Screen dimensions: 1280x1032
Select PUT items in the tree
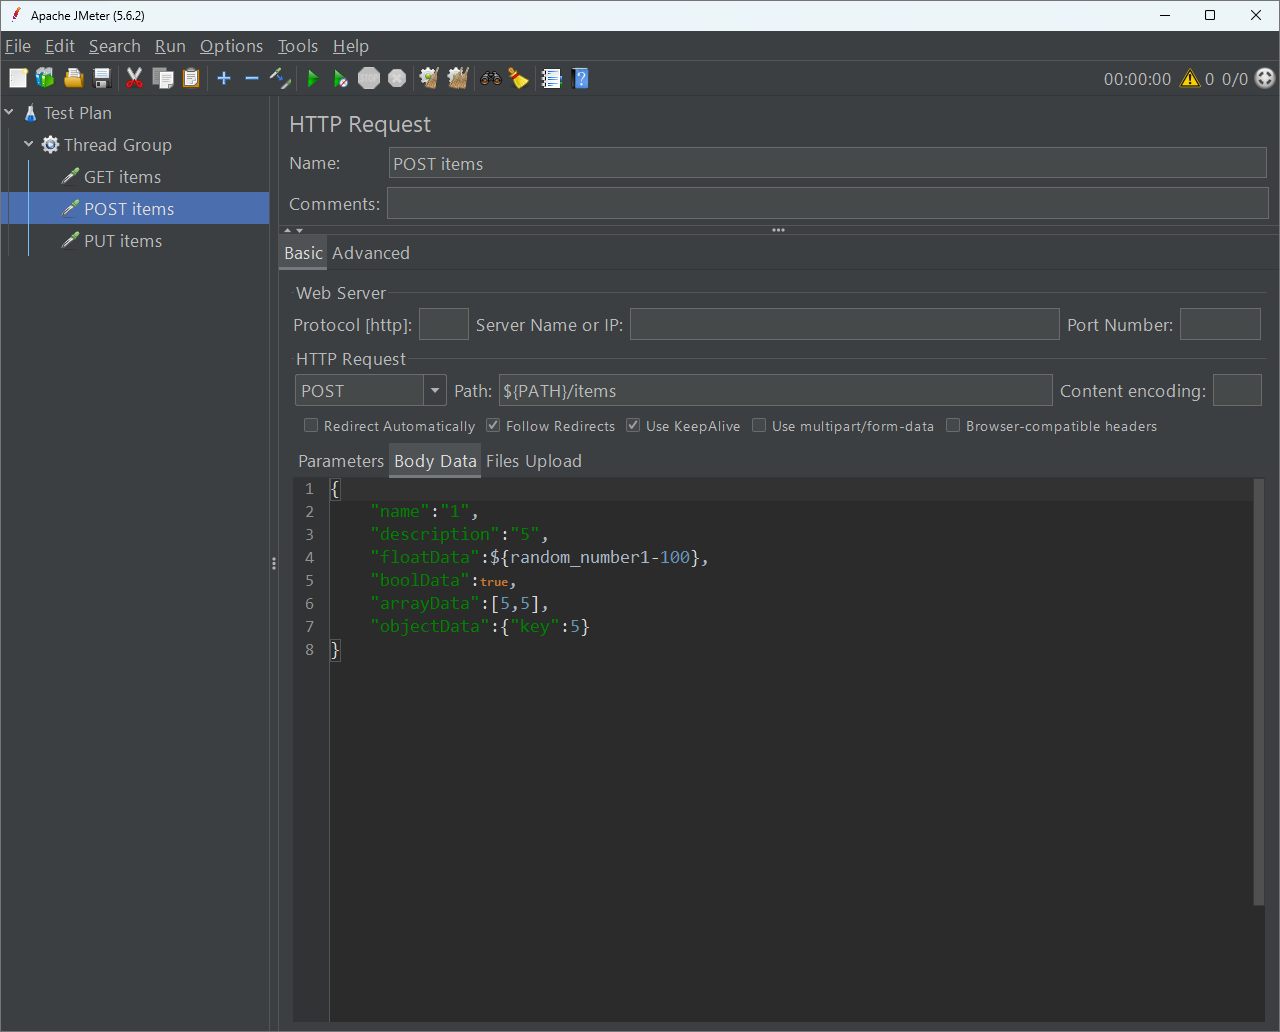[x=122, y=241]
